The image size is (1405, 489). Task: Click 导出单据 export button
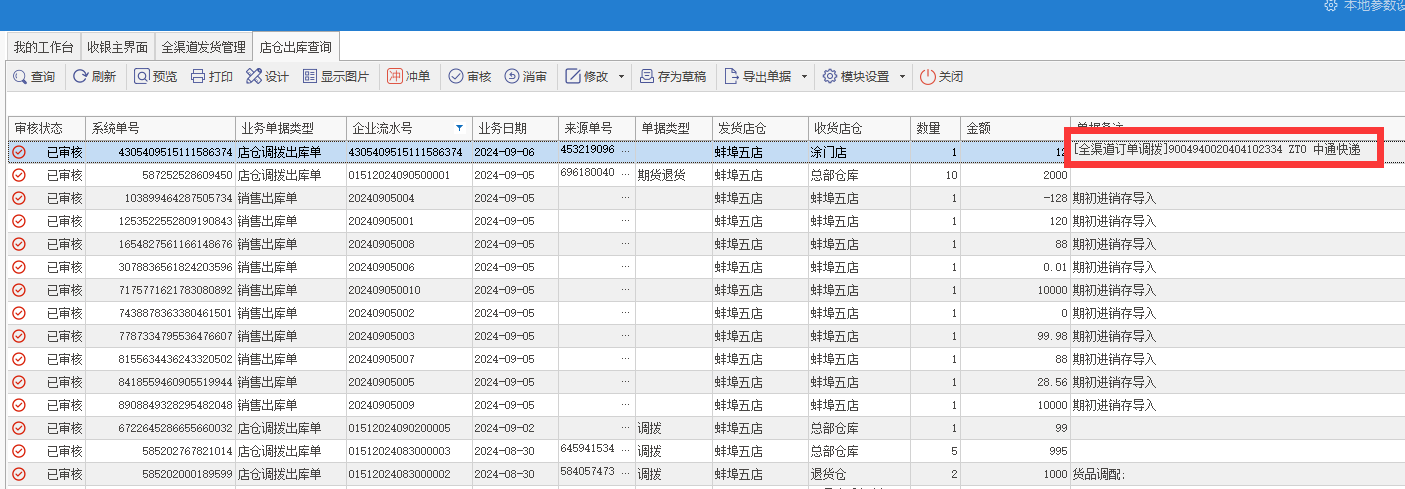pyautogui.click(x=757, y=76)
